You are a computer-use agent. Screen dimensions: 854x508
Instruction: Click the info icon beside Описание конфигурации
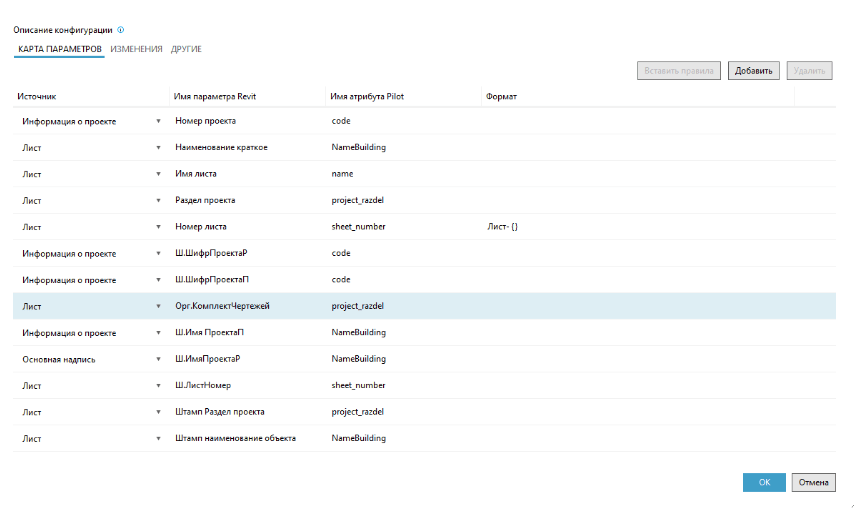pos(120,30)
